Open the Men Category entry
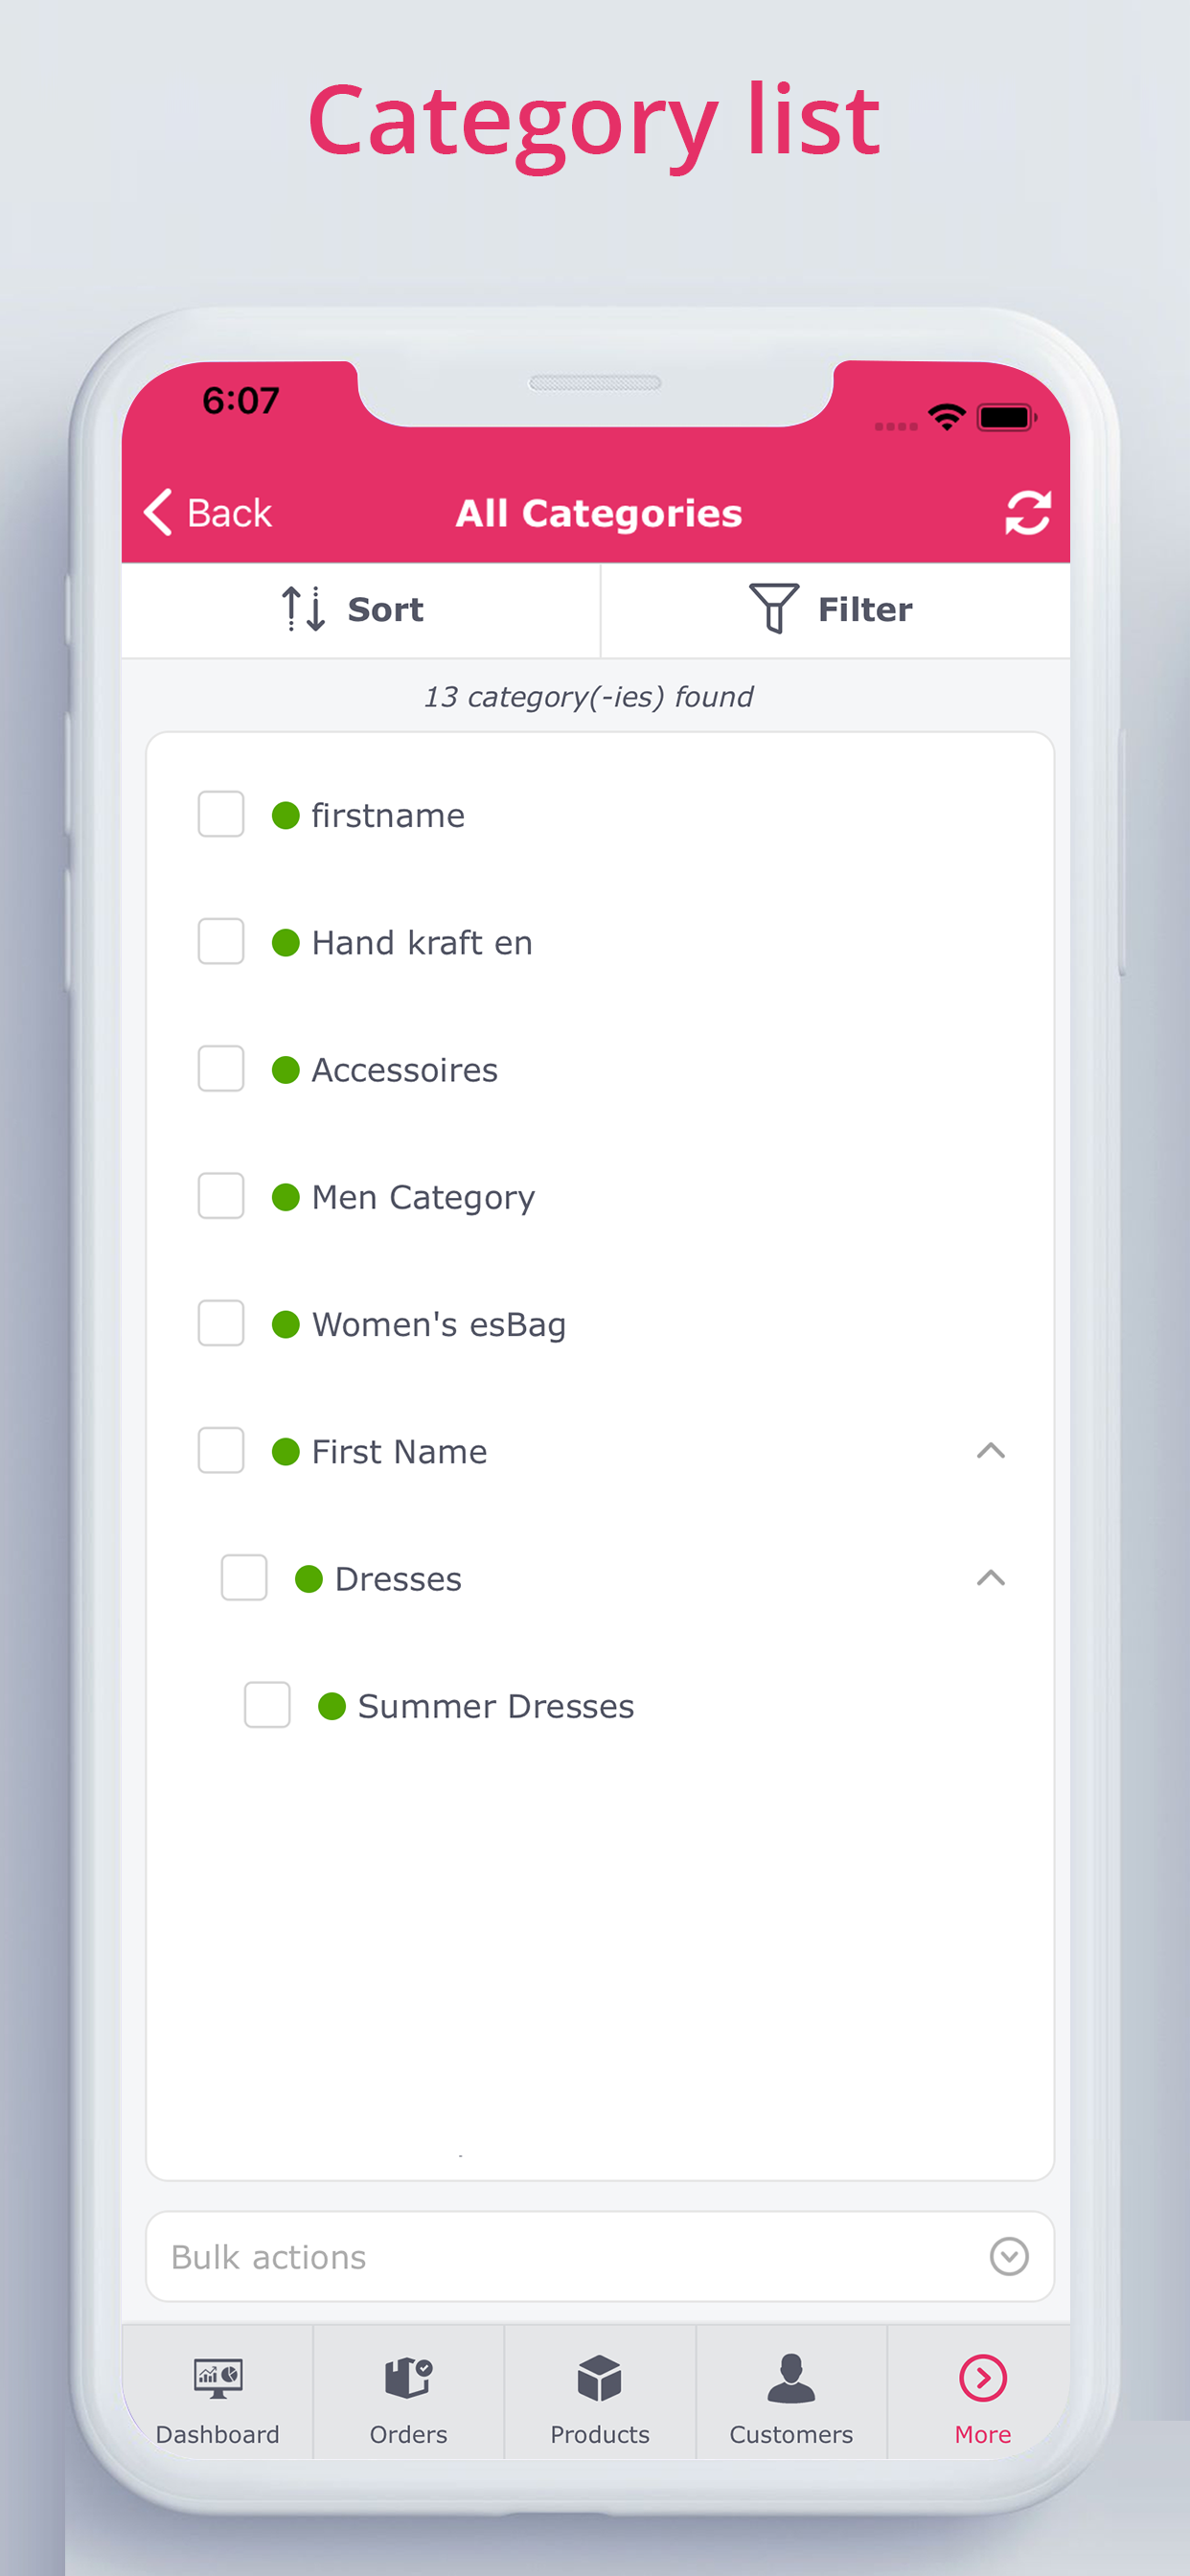The width and height of the screenshot is (1190, 2576). pos(422,1197)
